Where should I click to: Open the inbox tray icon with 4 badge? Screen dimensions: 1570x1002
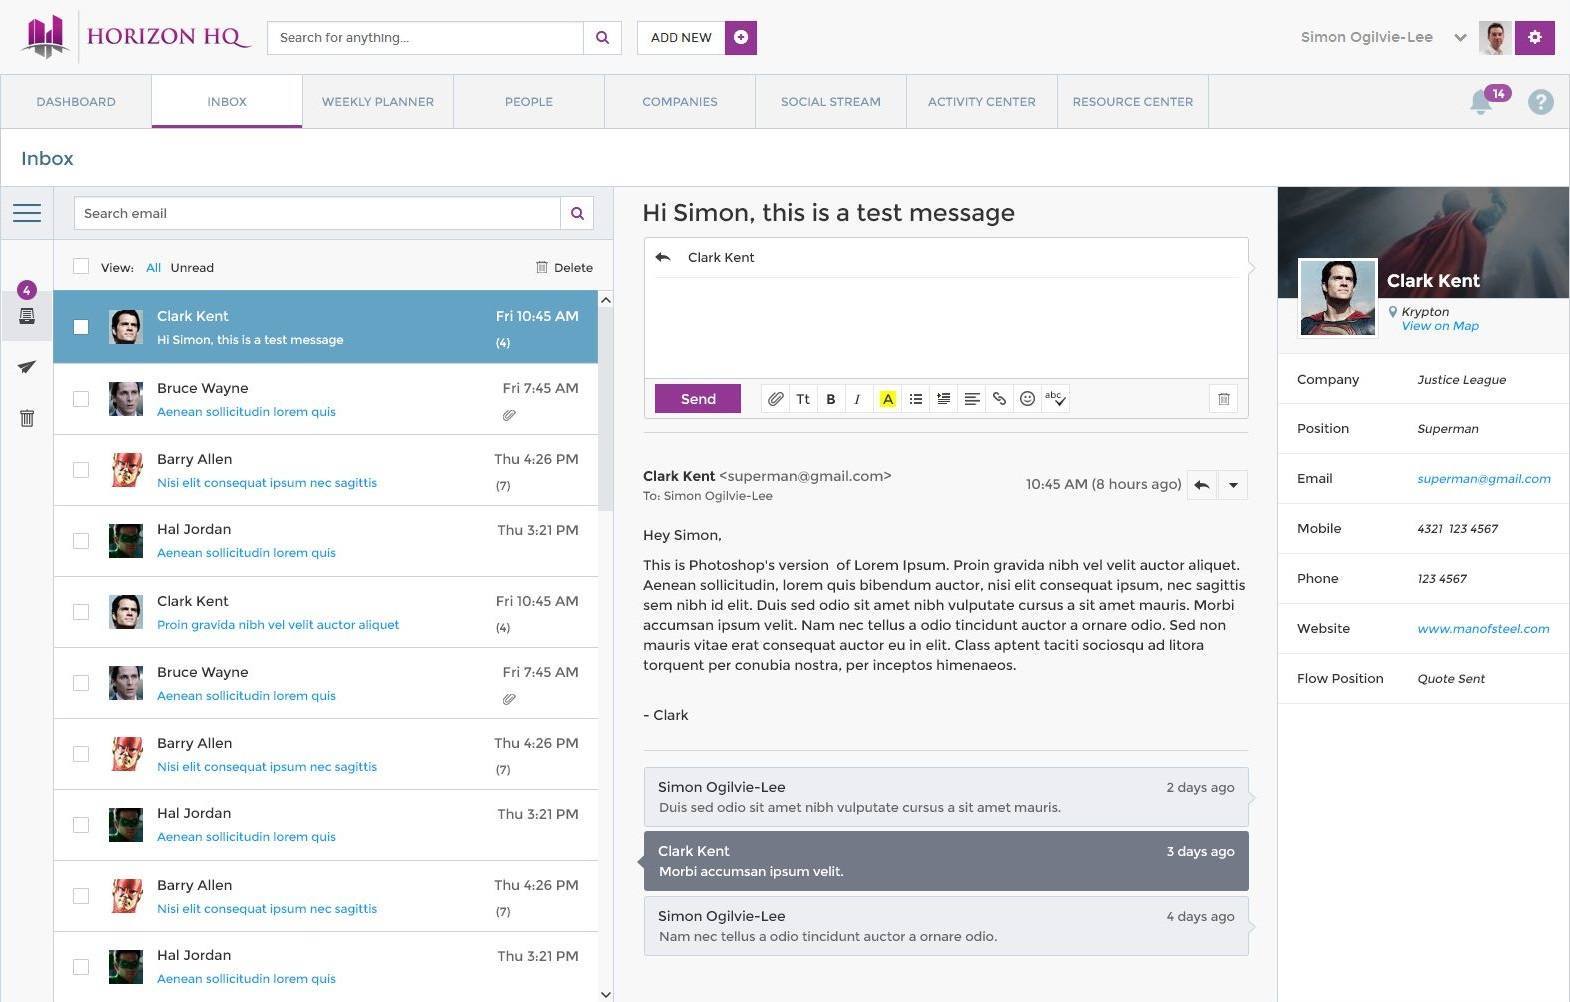pos(27,316)
